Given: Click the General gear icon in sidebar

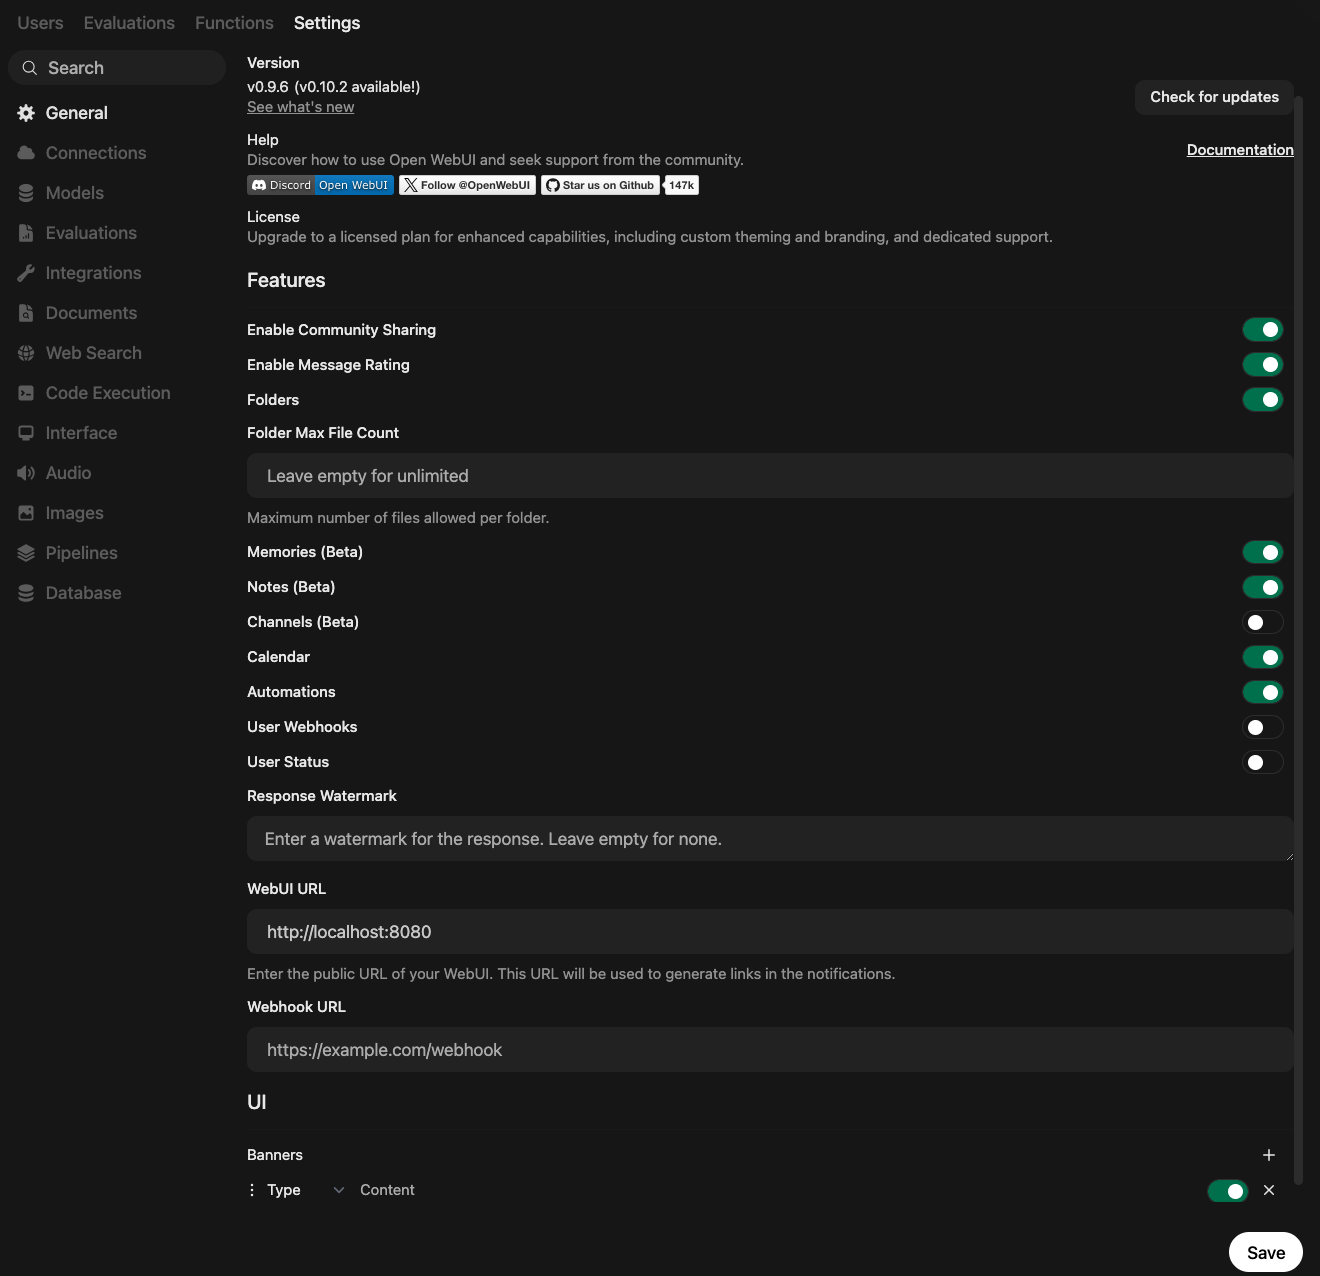Looking at the screenshot, I should [x=26, y=113].
